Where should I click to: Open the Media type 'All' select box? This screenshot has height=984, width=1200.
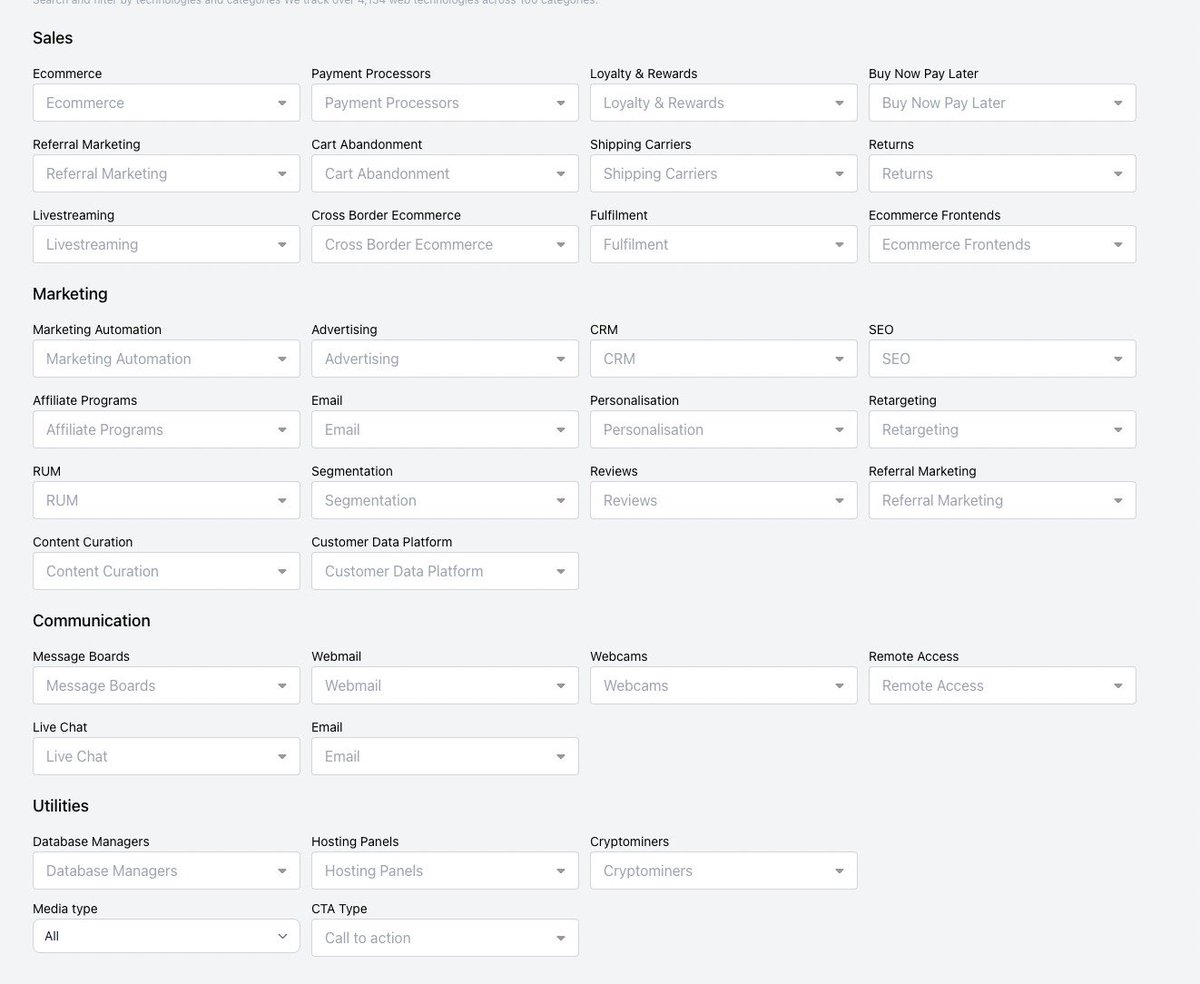pyautogui.click(x=166, y=937)
